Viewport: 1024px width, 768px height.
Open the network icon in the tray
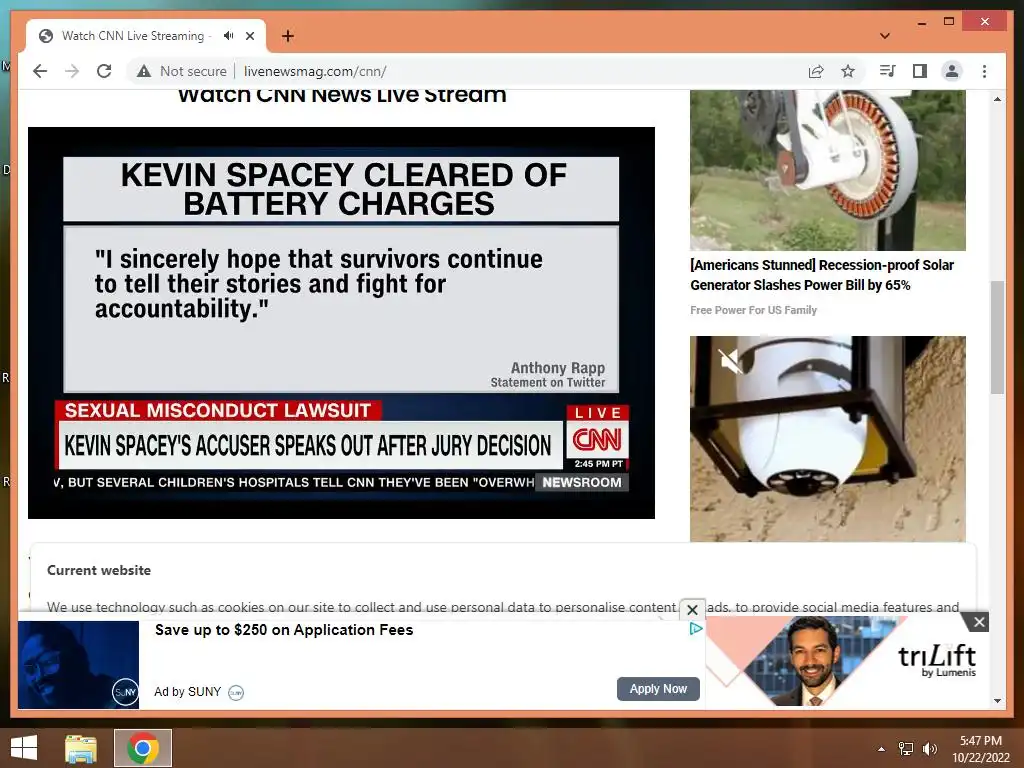[x=906, y=749]
